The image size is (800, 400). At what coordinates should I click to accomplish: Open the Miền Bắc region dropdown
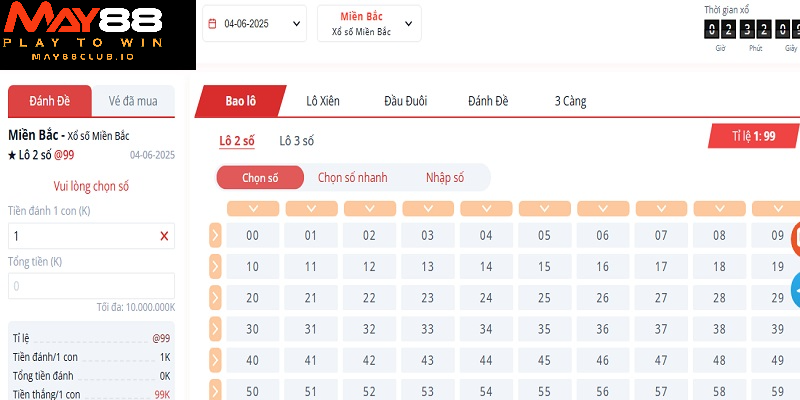[368, 24]
